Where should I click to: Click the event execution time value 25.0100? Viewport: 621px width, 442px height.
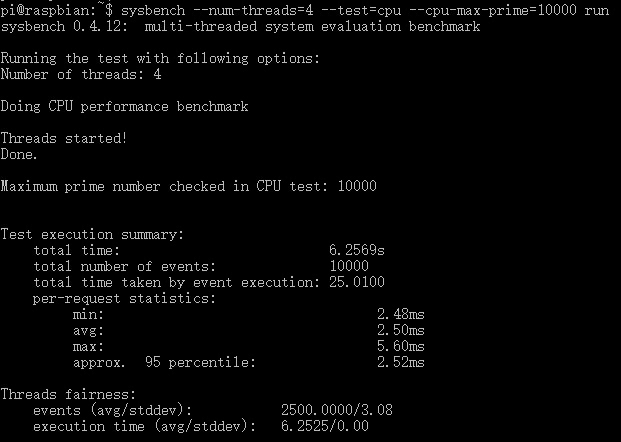pos(356,282)
